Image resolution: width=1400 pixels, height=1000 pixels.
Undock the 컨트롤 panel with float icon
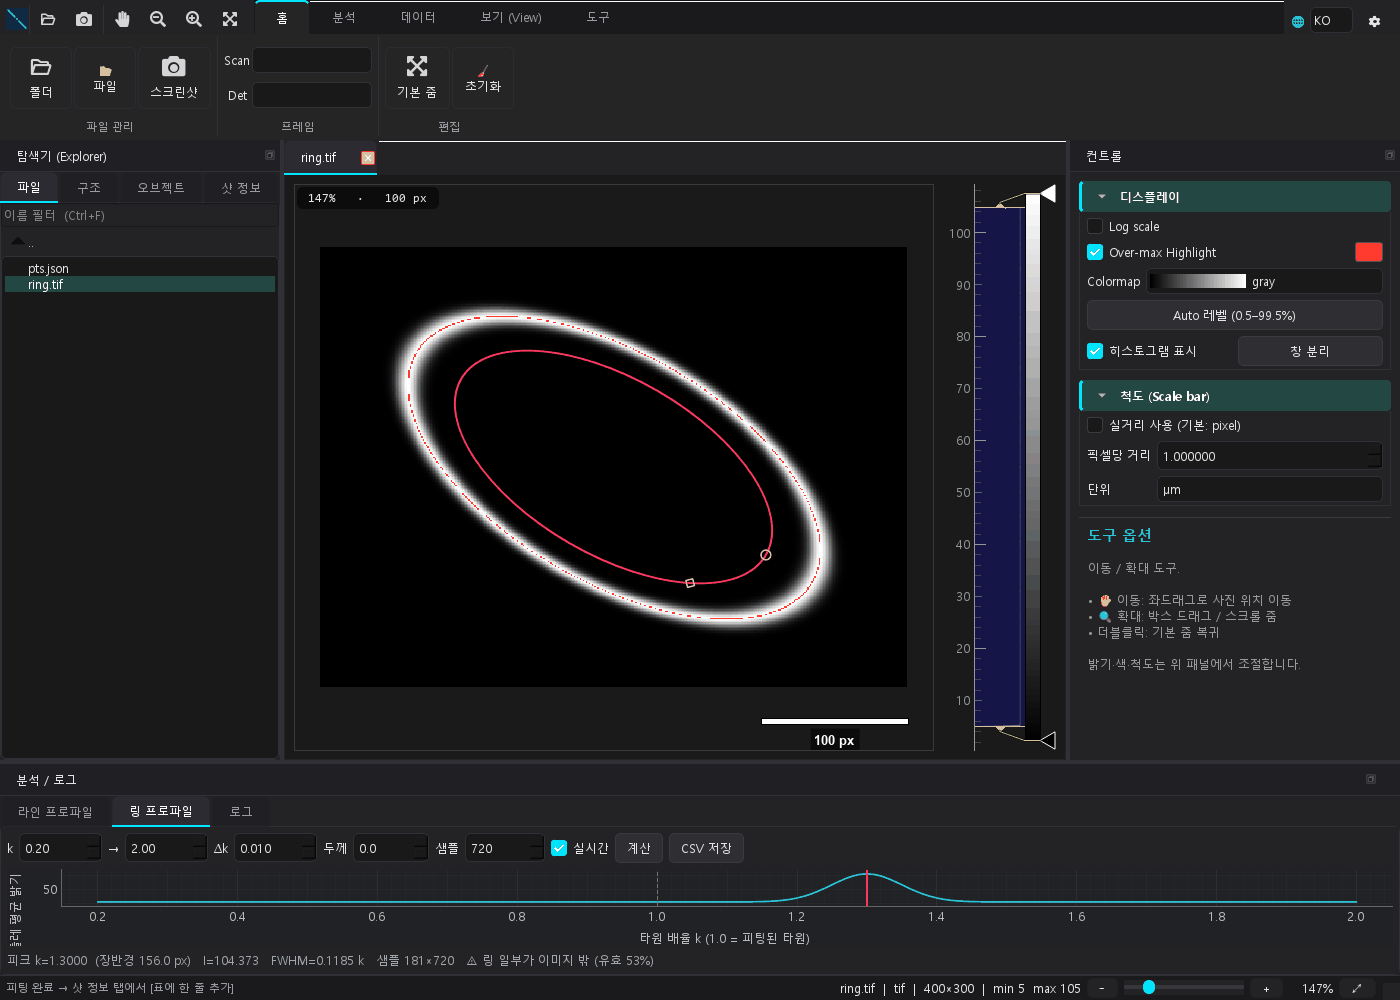click(x=1389, y=155)
